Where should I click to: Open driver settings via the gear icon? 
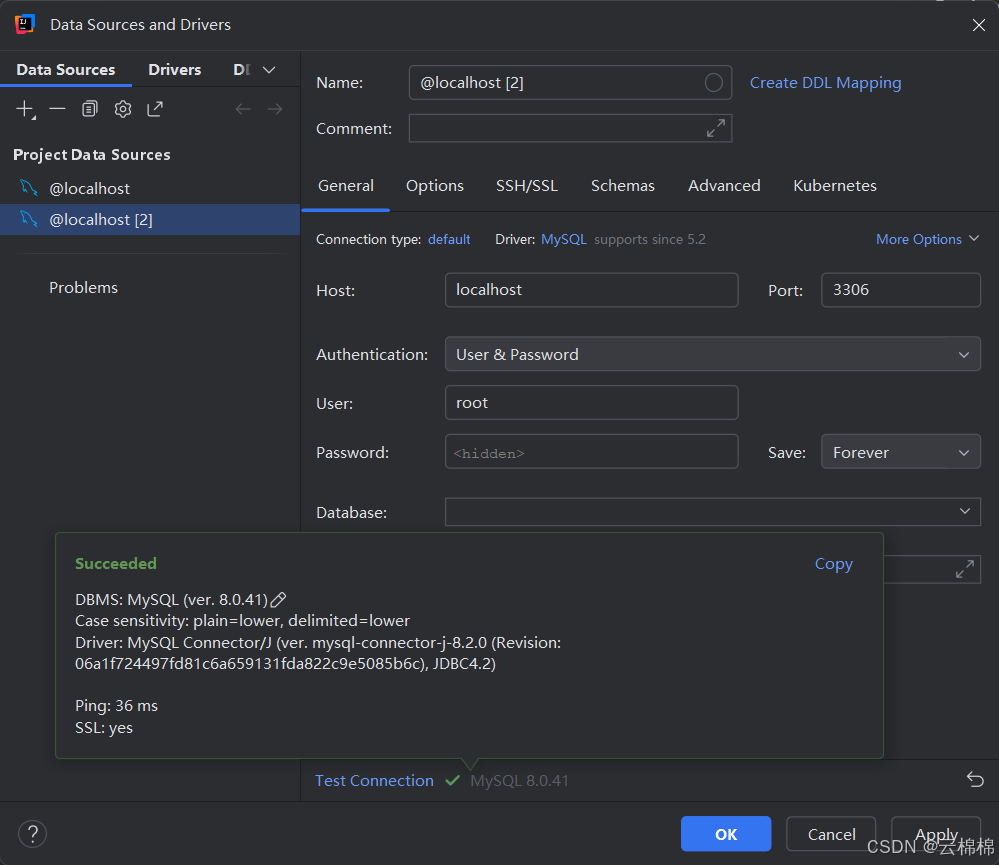click(x=123, y=109)
